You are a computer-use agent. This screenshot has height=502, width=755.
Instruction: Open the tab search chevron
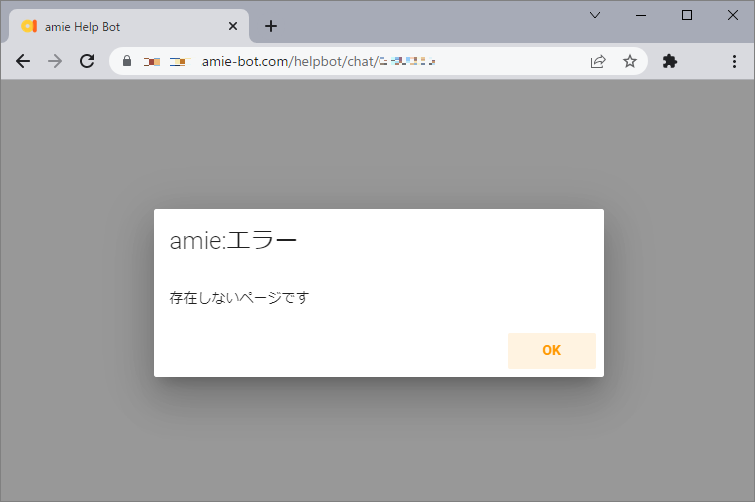tap(595, 15)
